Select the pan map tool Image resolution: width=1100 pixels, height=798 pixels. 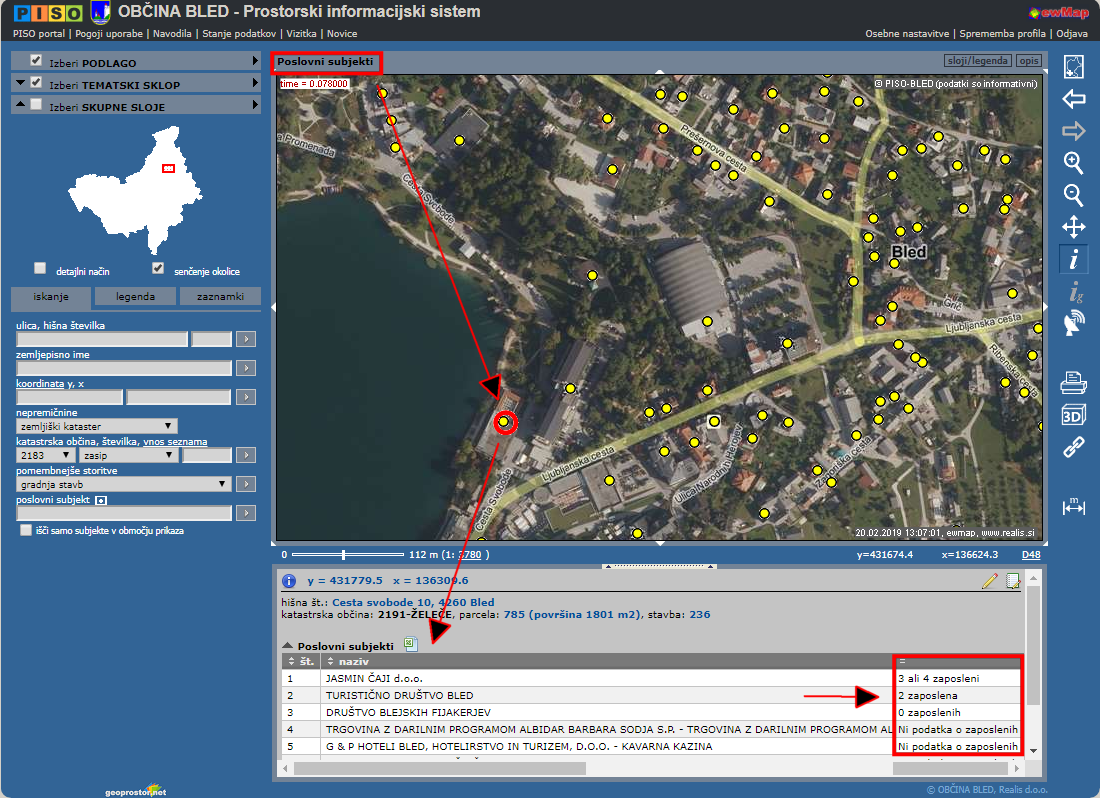tap(1073, 227)
